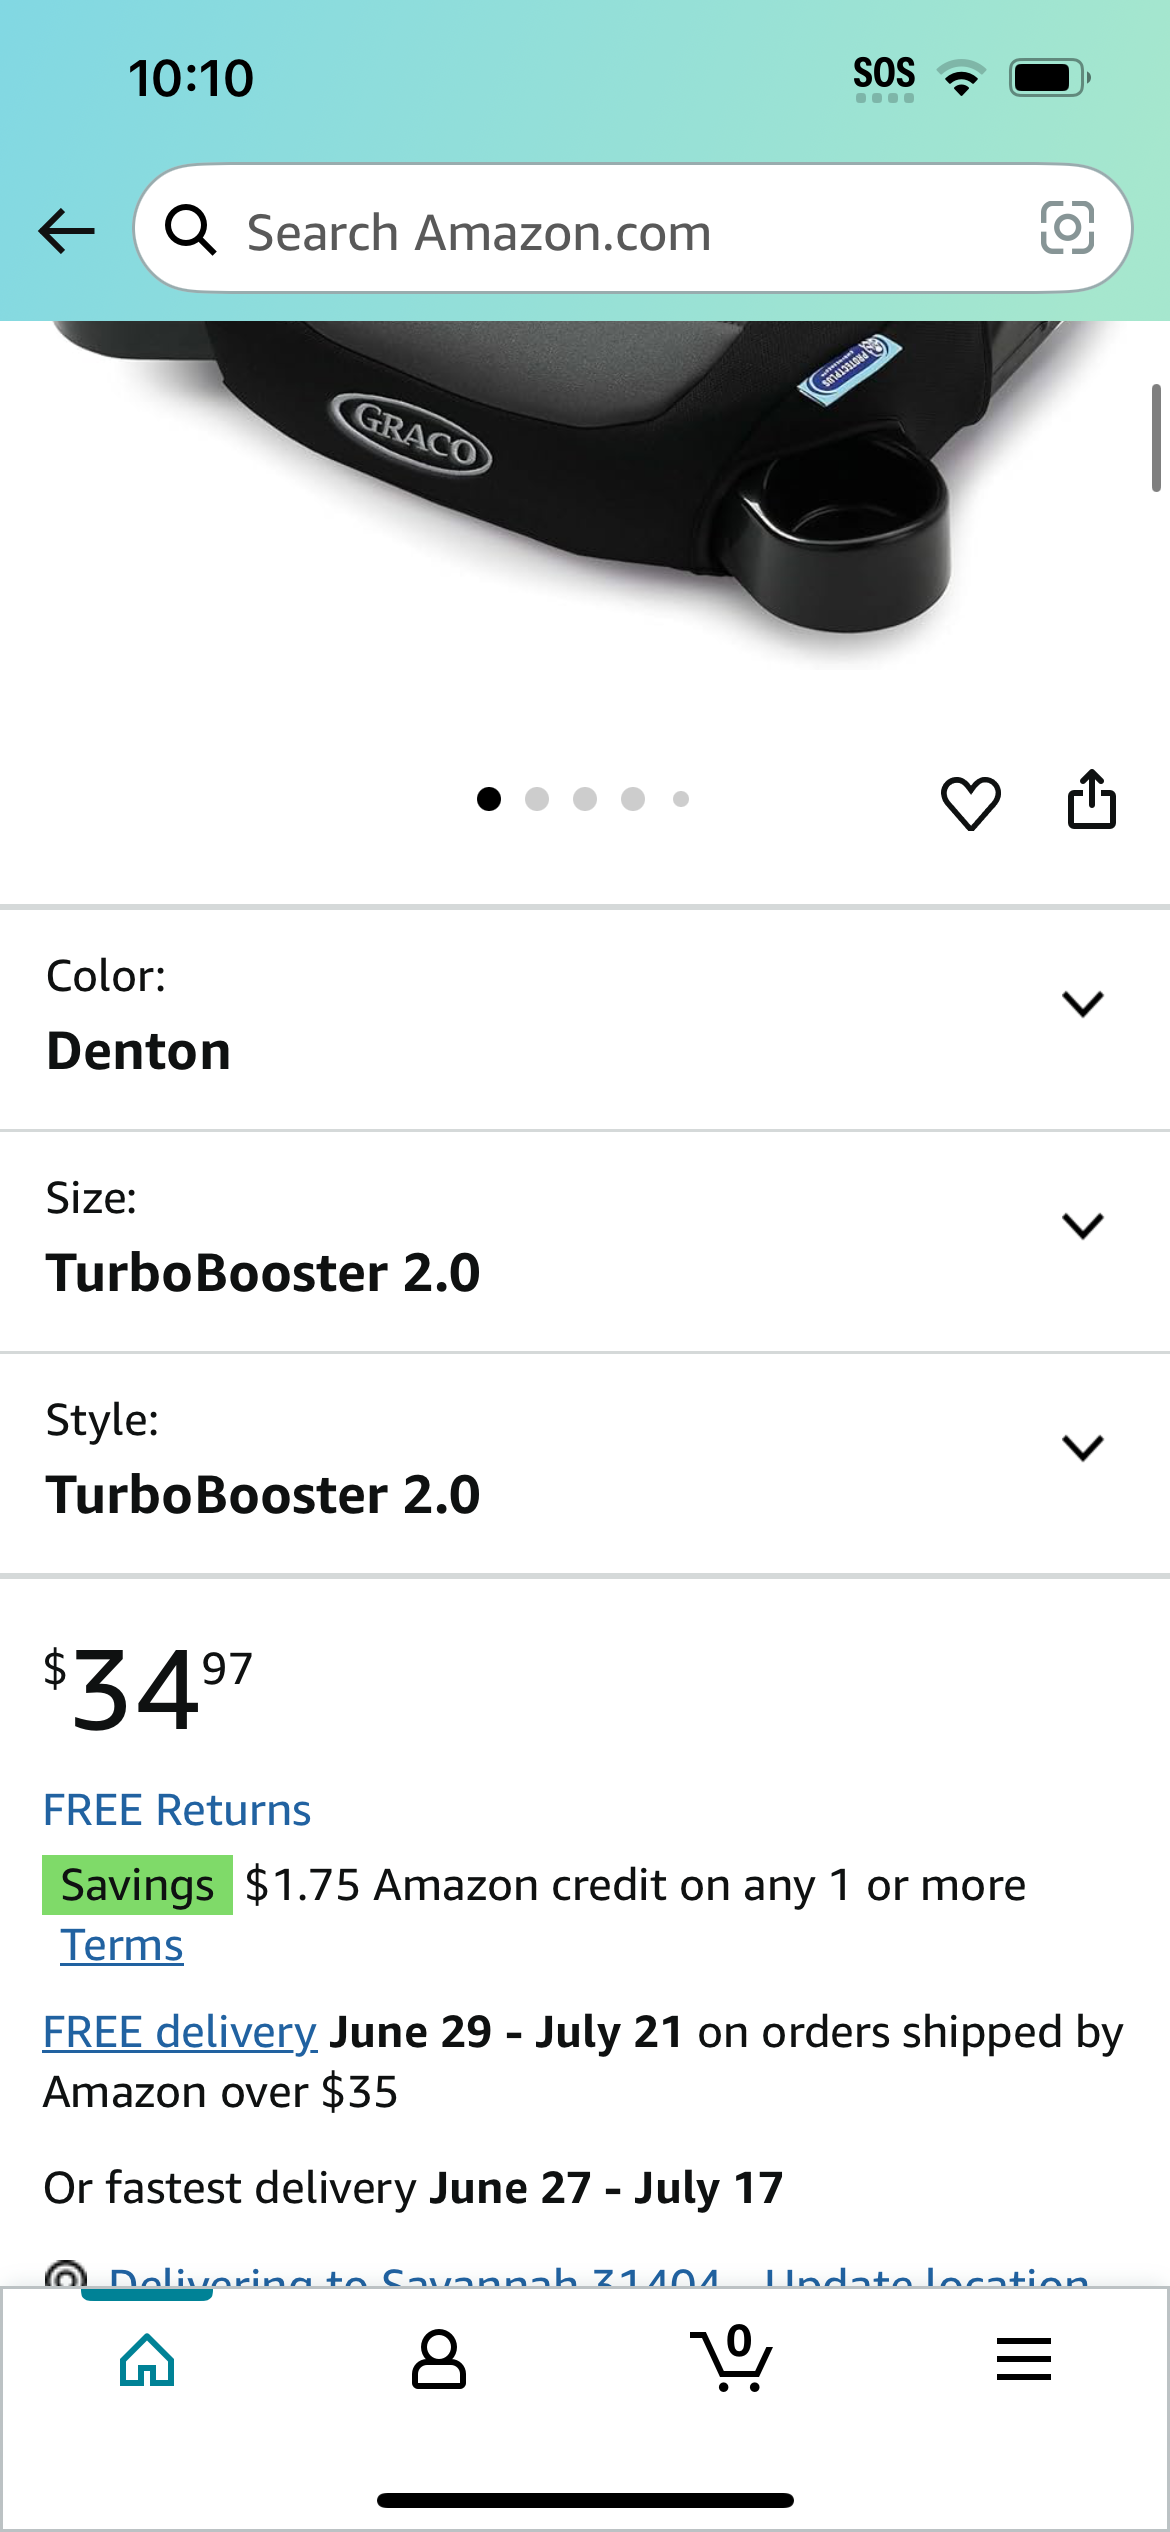Open the account profile tab
The height and width of the screenshot is (2532, 1170).
point(438,2360)
